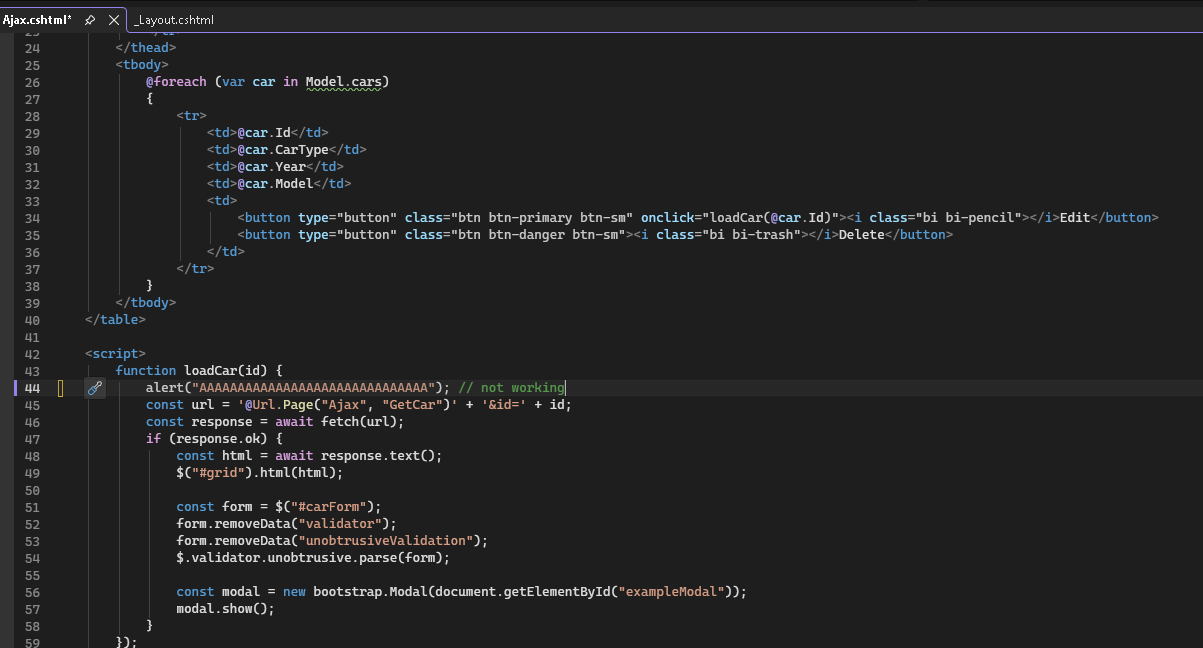Screen dimensions: 1203x648
Task: Pin the Ajax.cshtml tab
Action: [x=90, y=20]
